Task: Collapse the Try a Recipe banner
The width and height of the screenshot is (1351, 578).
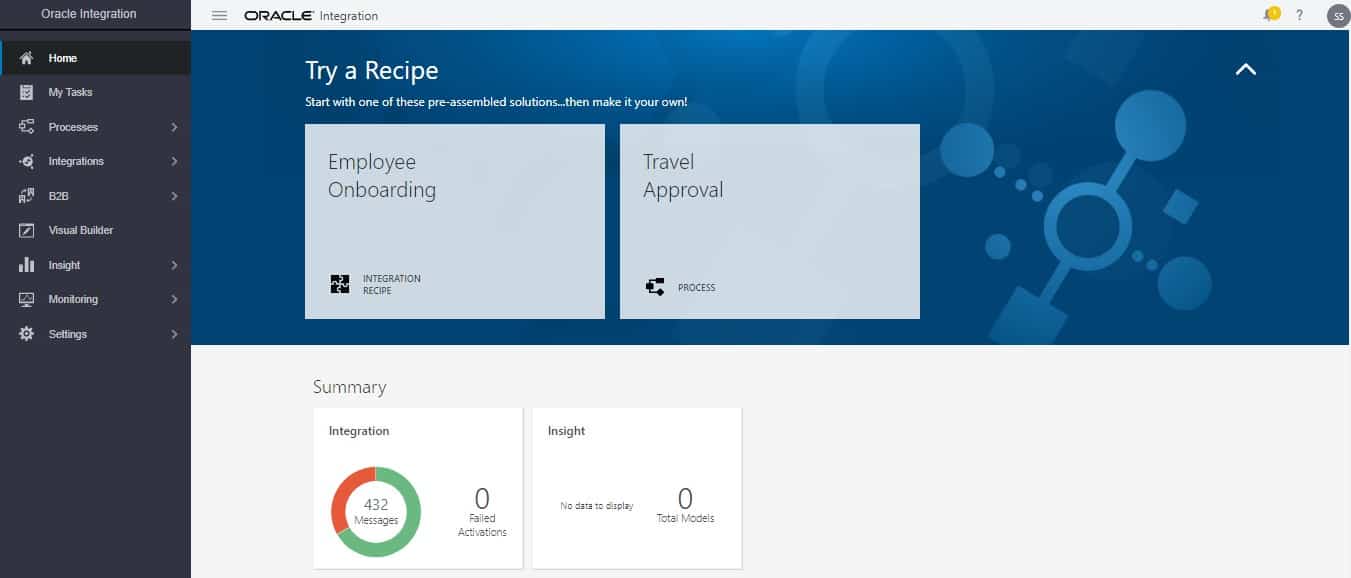Action: (1245, 69)
